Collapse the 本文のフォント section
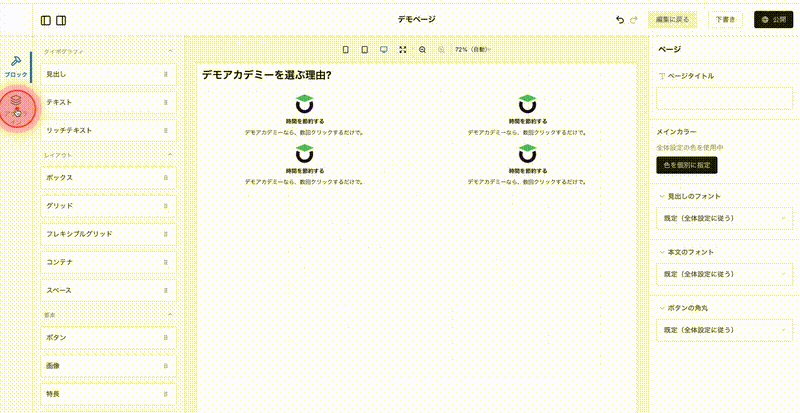Screen dimensions: 800x413 coord(662,252)
